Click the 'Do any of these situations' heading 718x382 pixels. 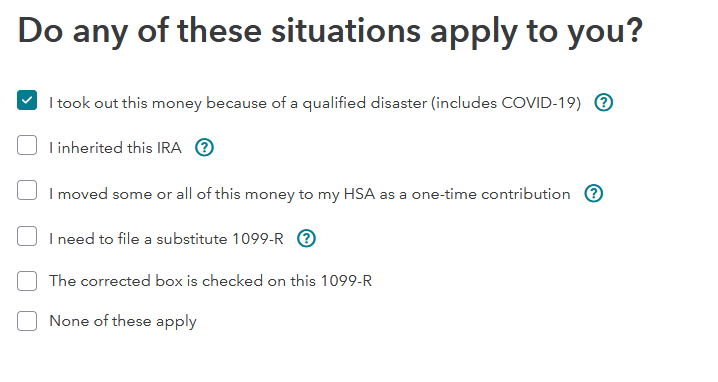click(x=330, y=32)
